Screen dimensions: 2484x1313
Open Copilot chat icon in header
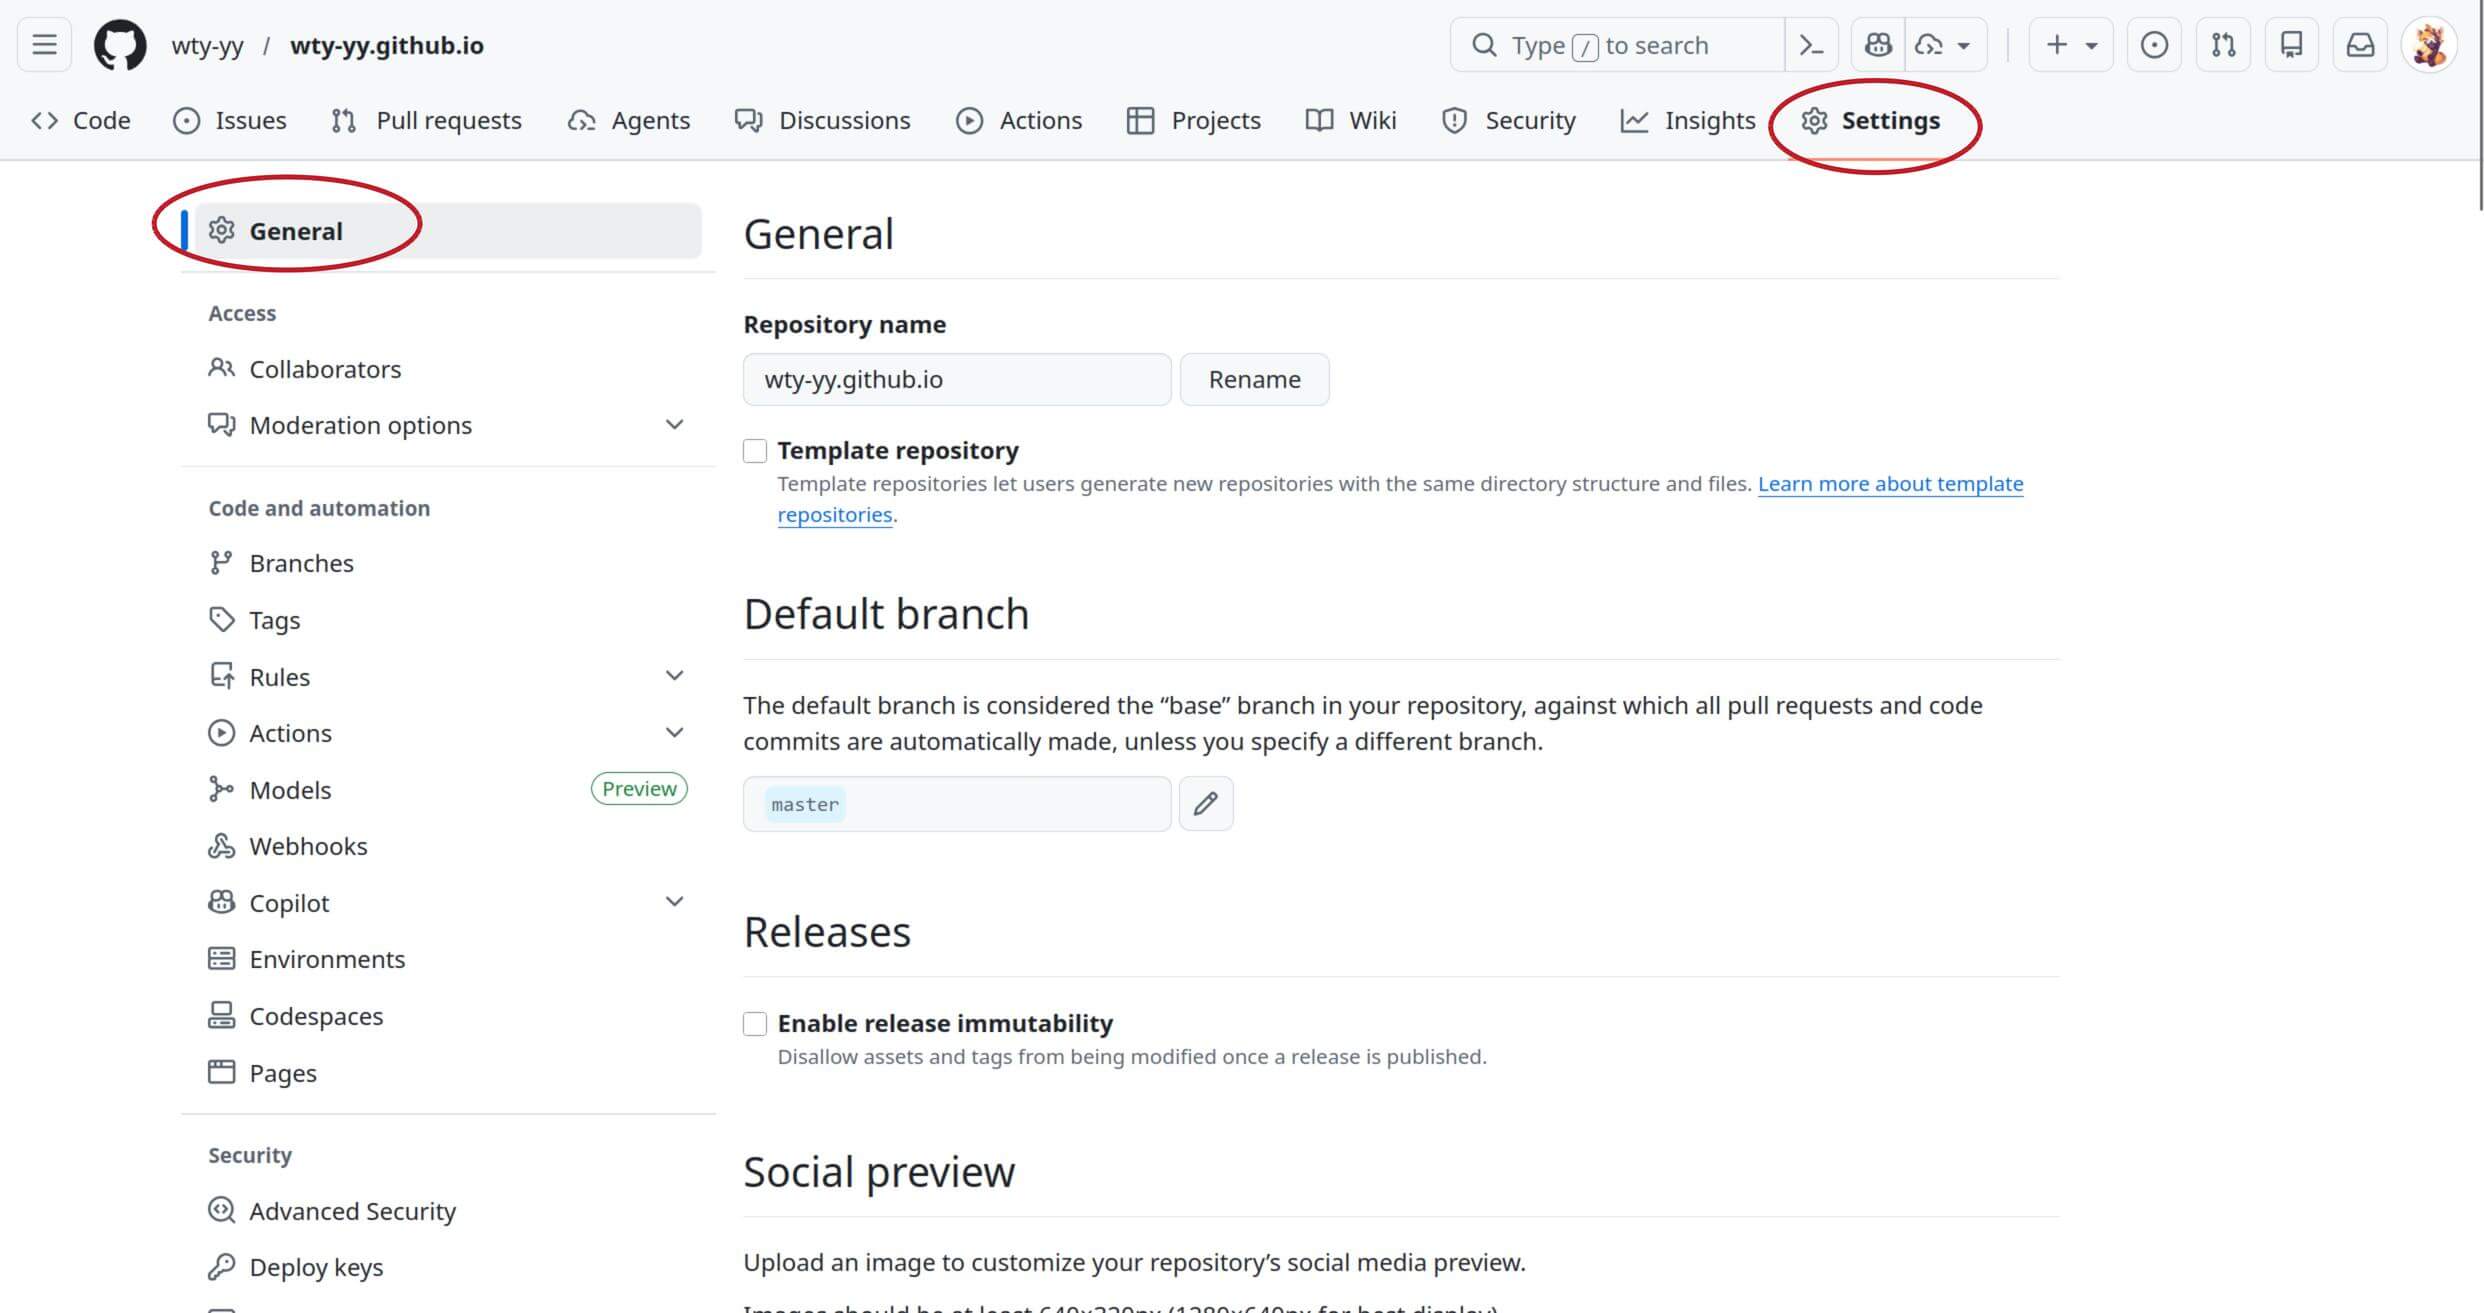click(x=1878, y=45)
